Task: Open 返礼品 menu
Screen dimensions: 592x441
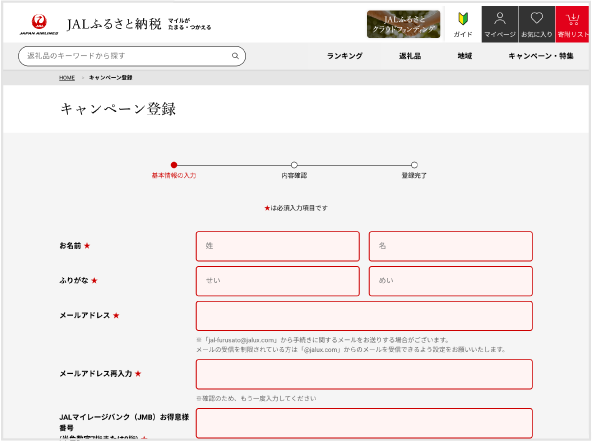Action: click(x=410, y=56)
